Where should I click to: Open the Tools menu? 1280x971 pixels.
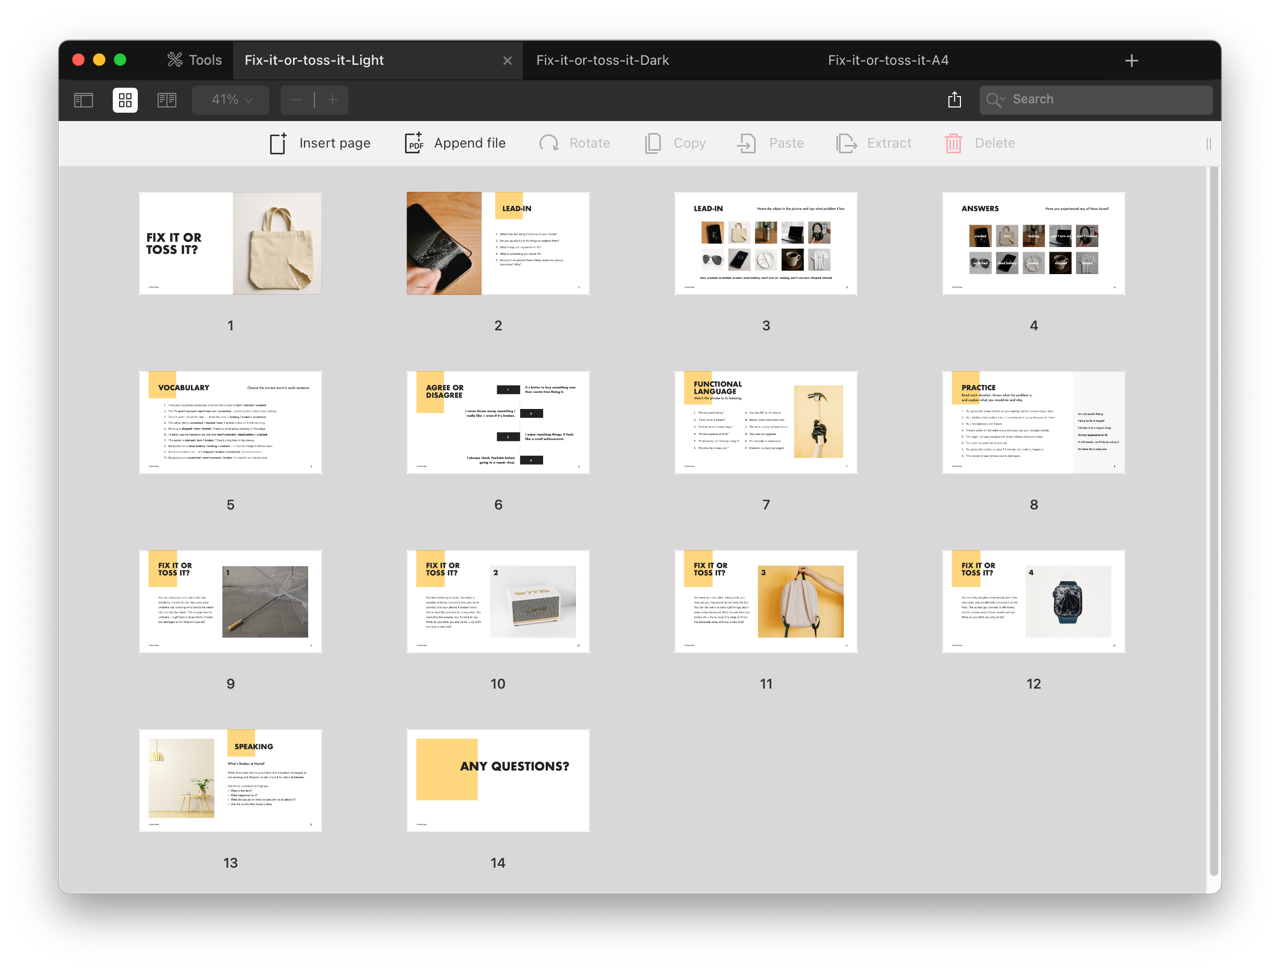click(194, 60)
